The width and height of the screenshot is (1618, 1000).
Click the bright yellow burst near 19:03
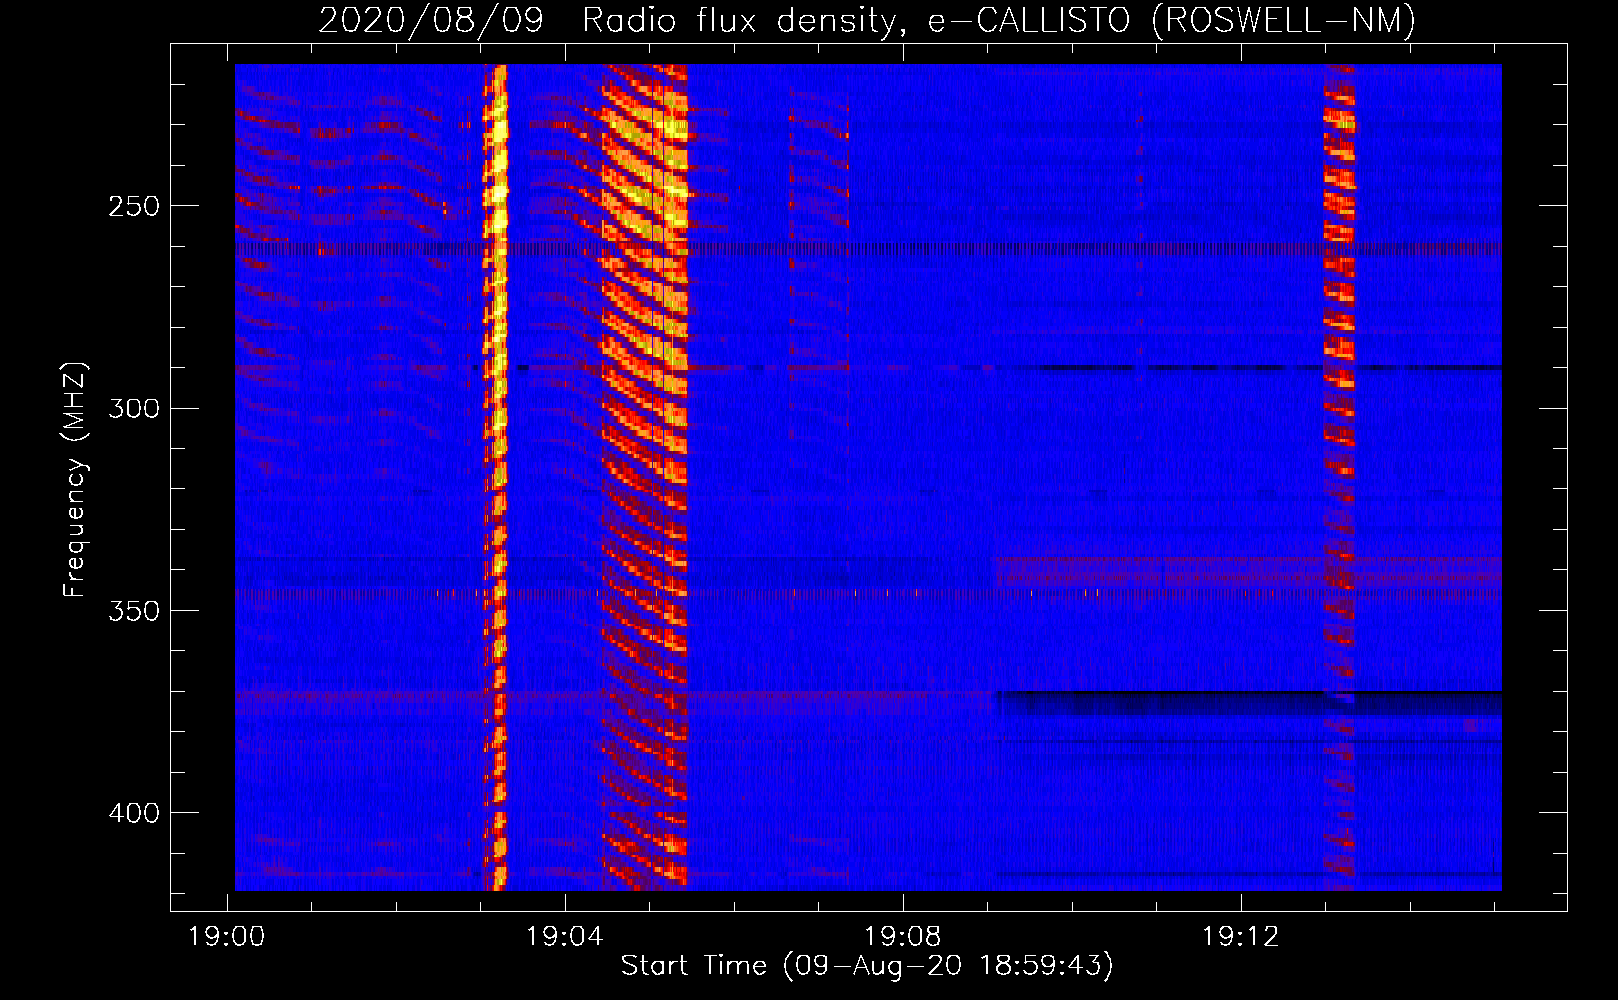coord(495,477)
